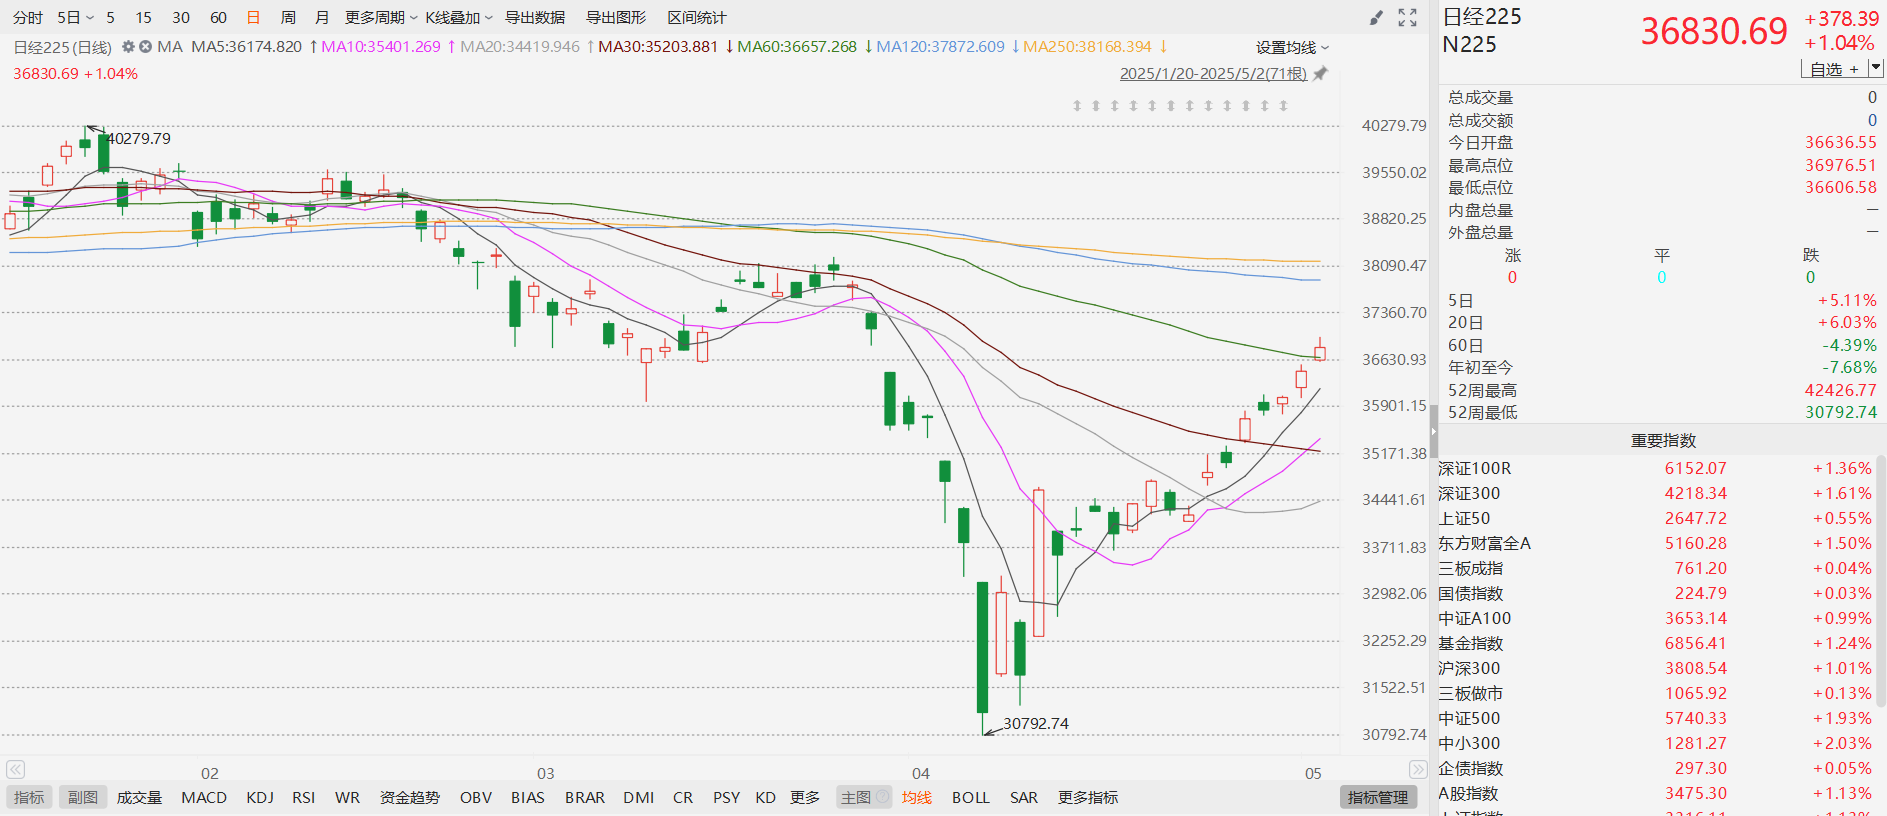
Task: Switch to 周 weekly period
Action: tap(288, 18)
